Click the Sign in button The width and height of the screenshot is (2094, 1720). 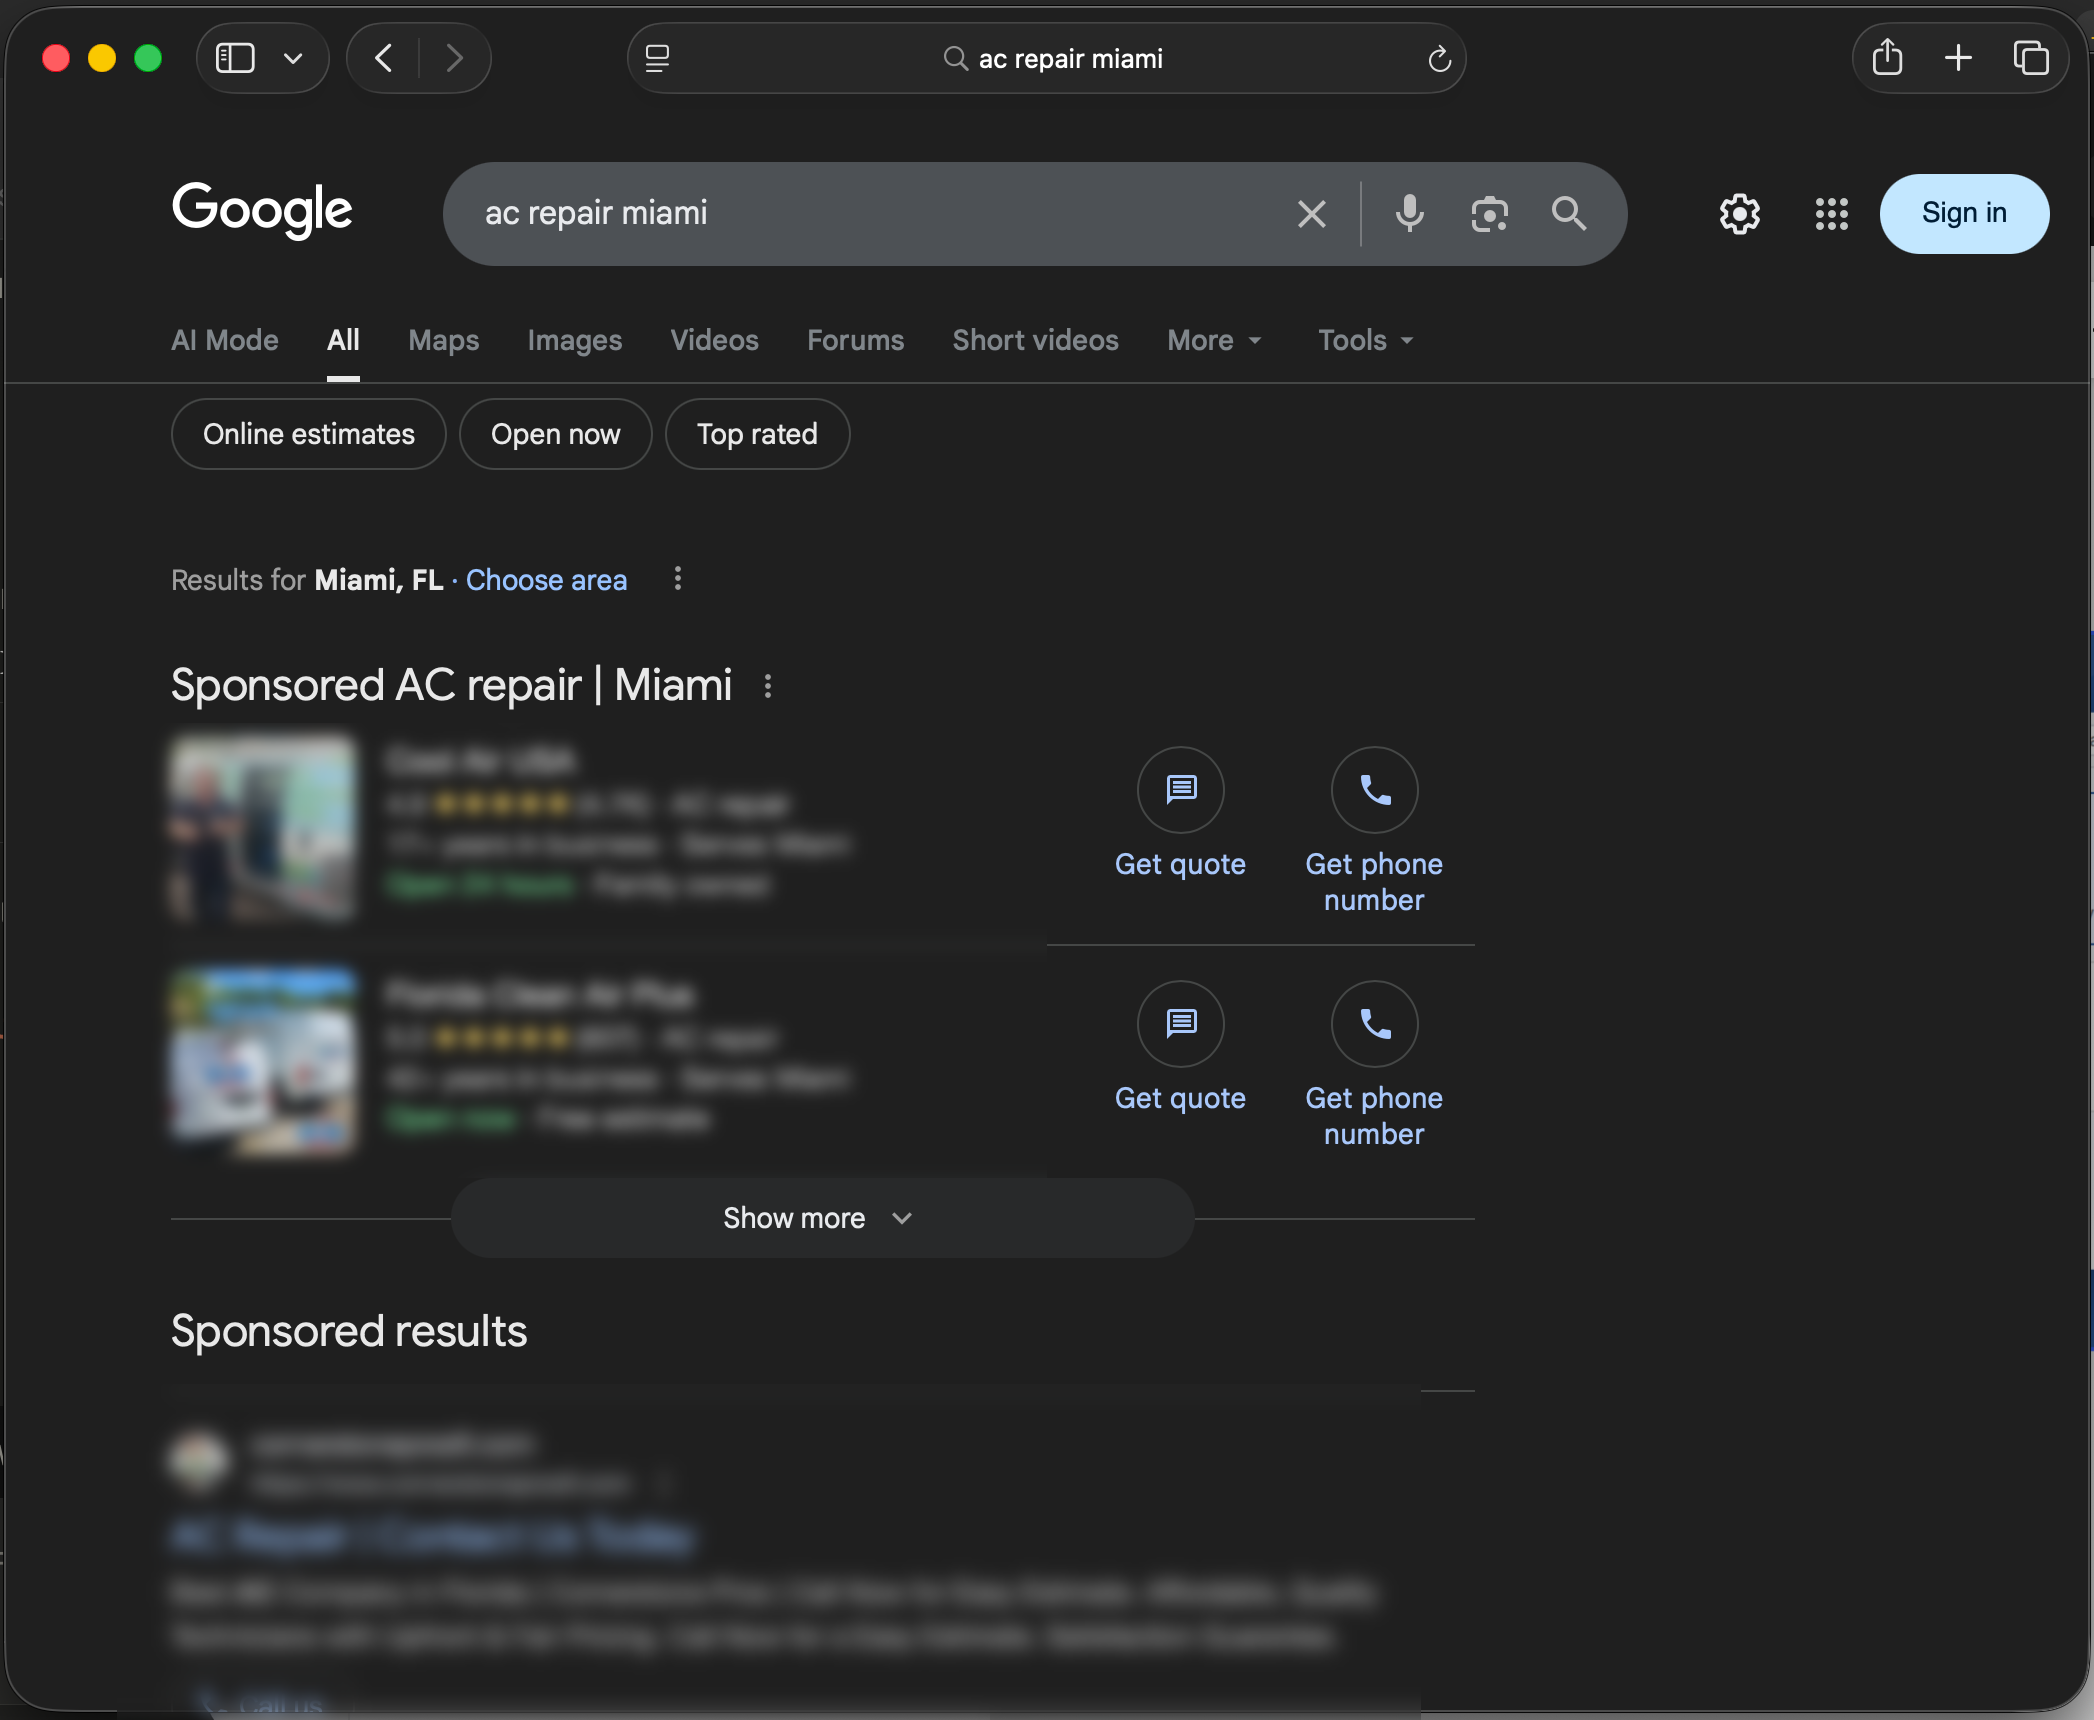(1963, 213)
